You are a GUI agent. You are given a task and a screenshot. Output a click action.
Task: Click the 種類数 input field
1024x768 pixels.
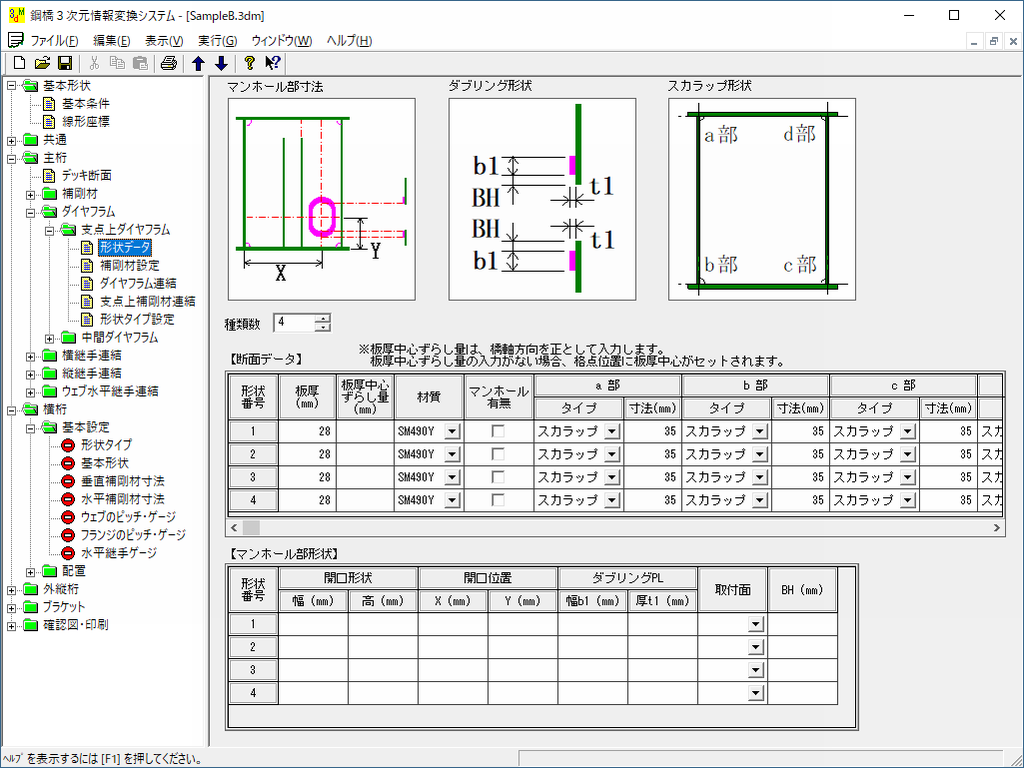(294, 323)
